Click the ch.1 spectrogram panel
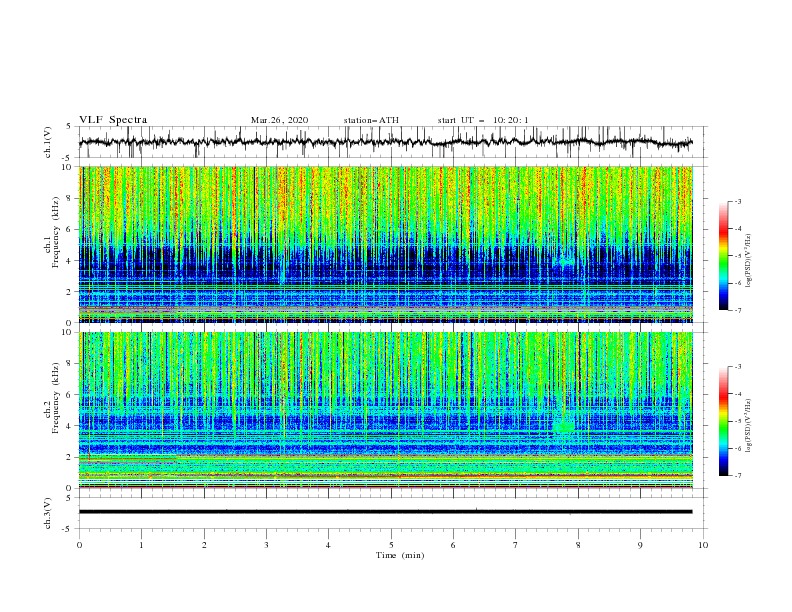Image resolution: width=792 pixels, height=612 pixels. tap(386, 244)
